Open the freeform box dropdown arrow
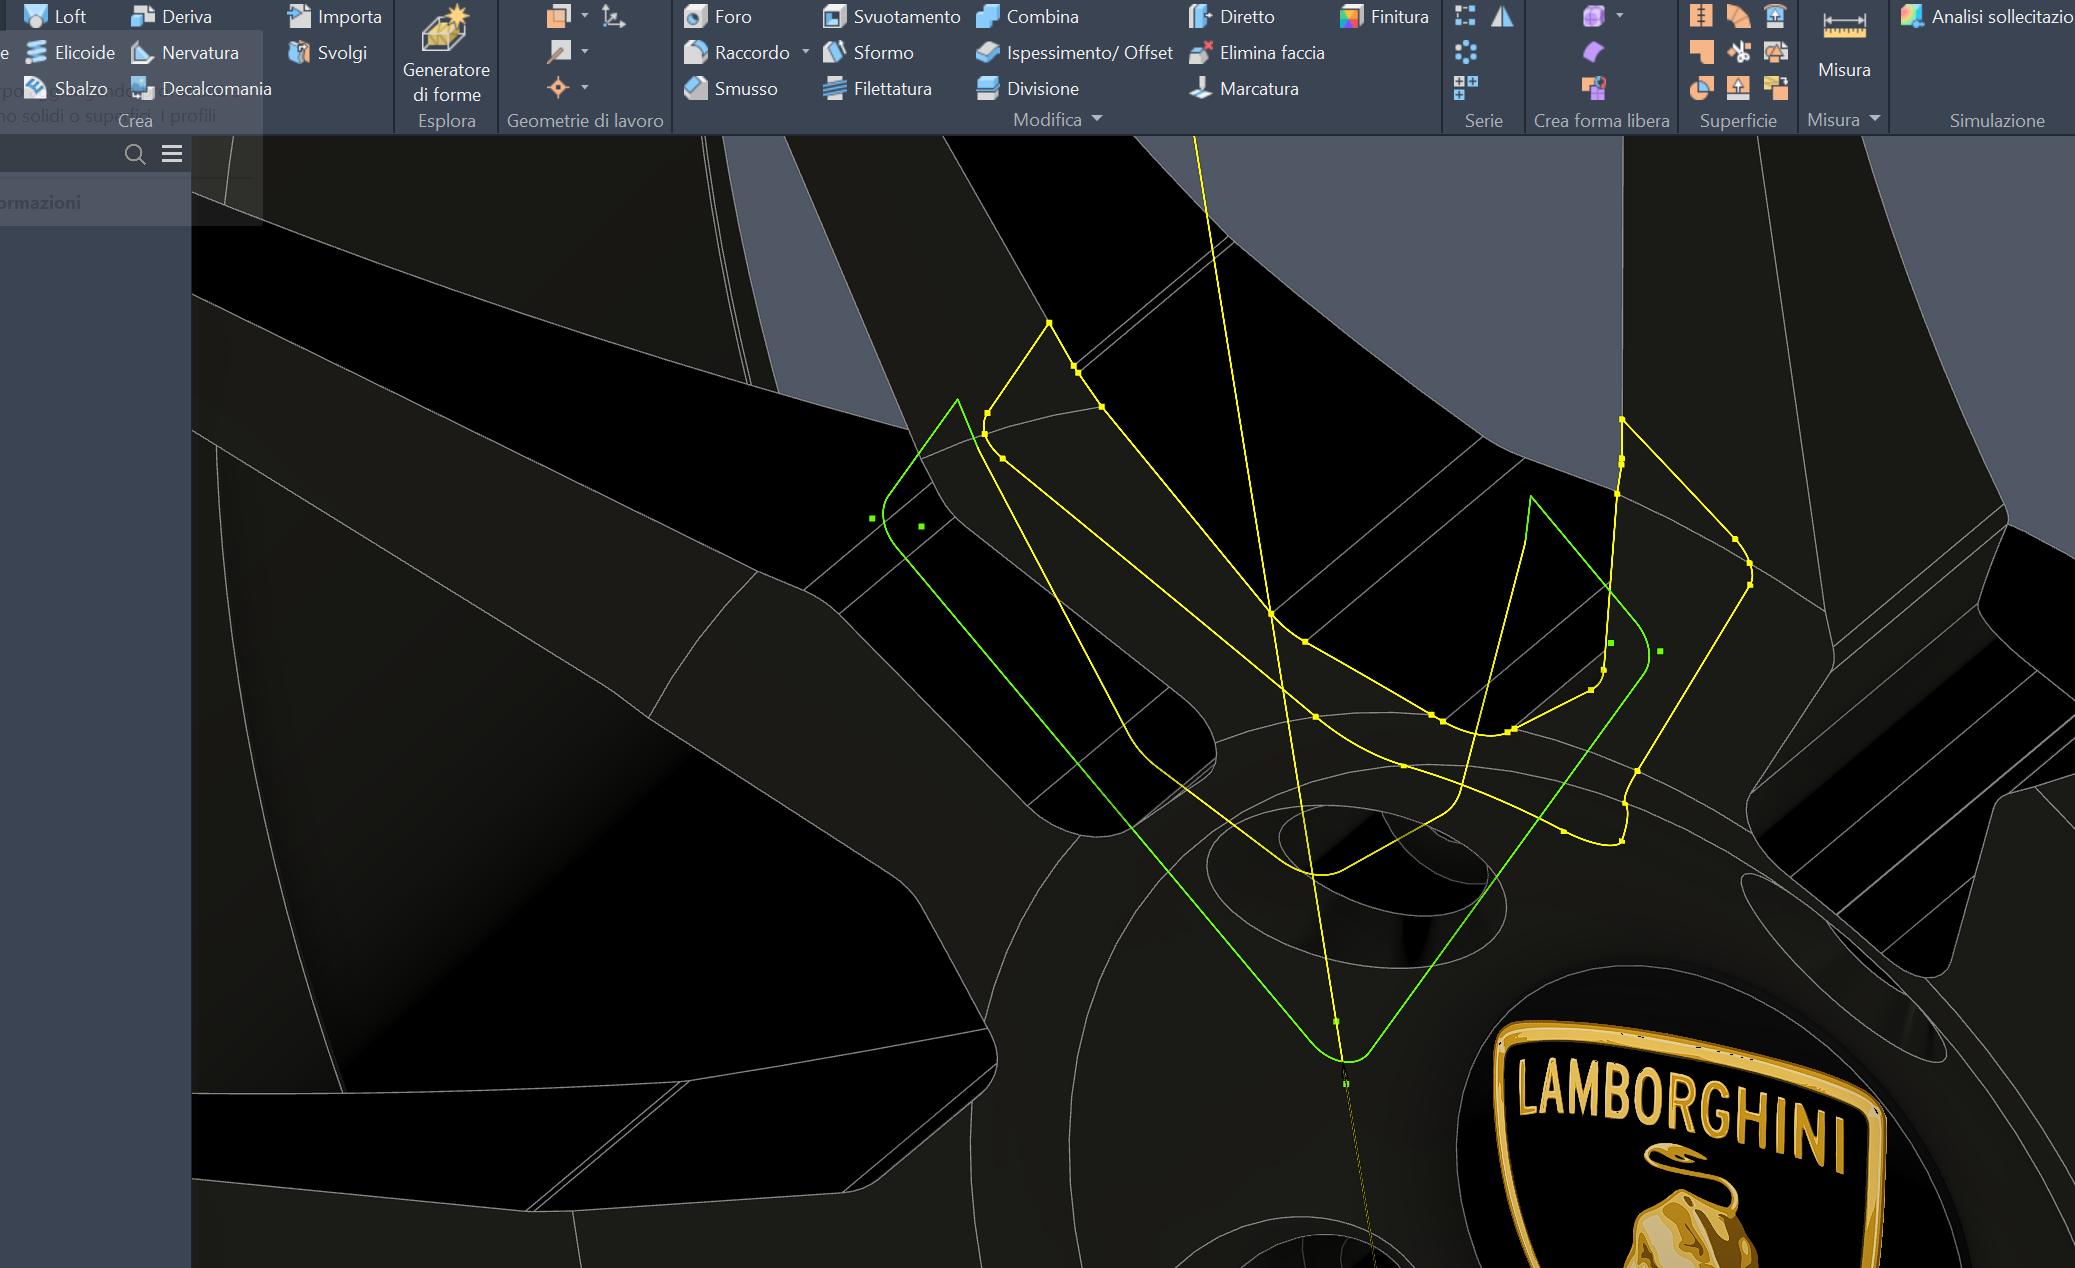 1620,16
